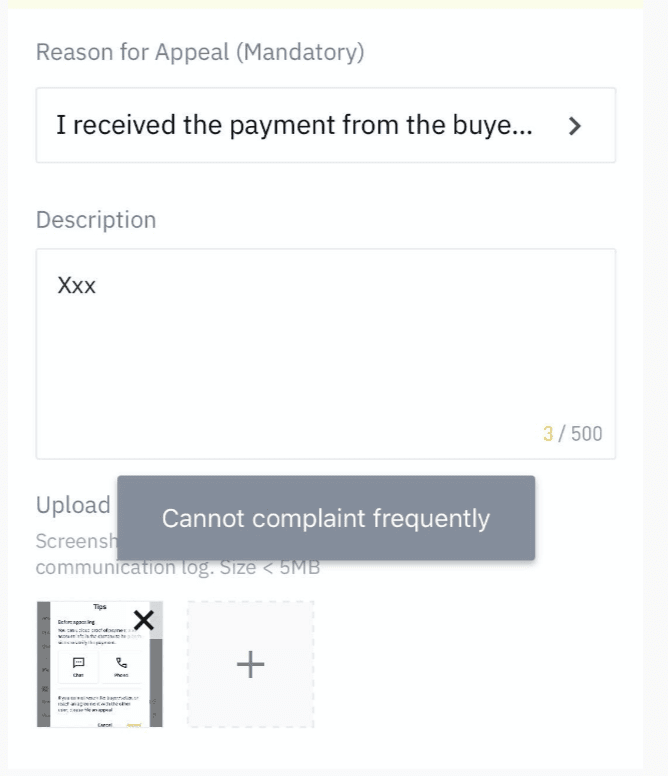Select the dashed empty upload slot
Viewport: 668px width, 776px height.
250,664
